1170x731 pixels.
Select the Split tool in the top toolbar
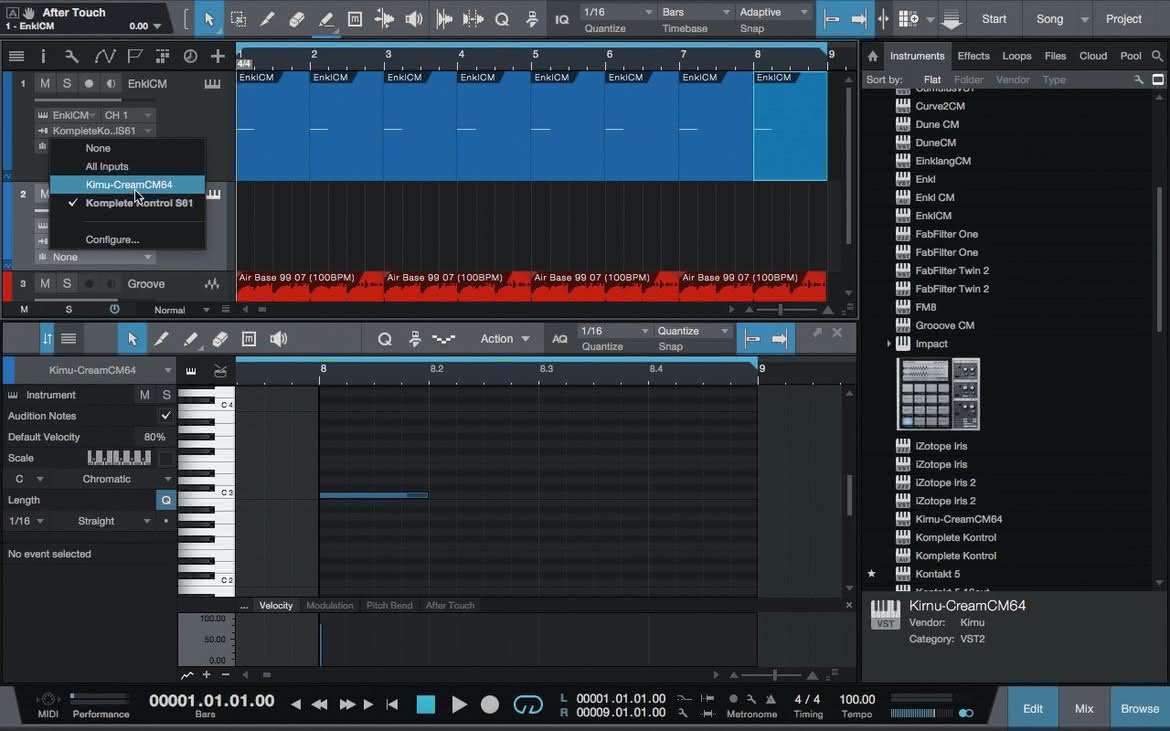click(x=267, y=19)
